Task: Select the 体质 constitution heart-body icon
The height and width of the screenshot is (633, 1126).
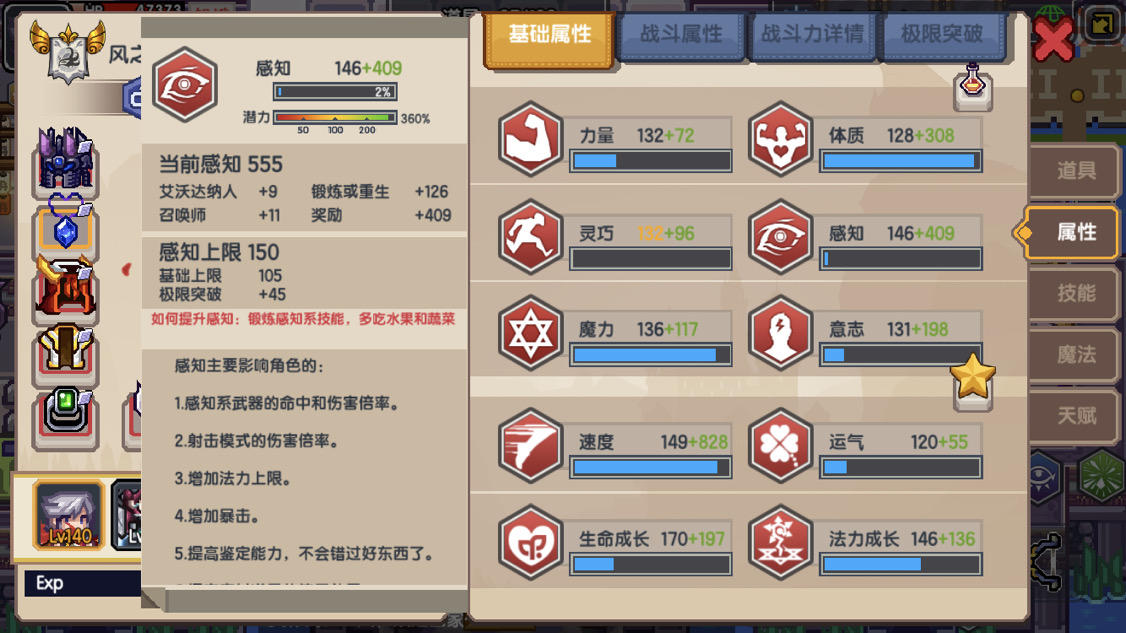Action: click(780, 139)
